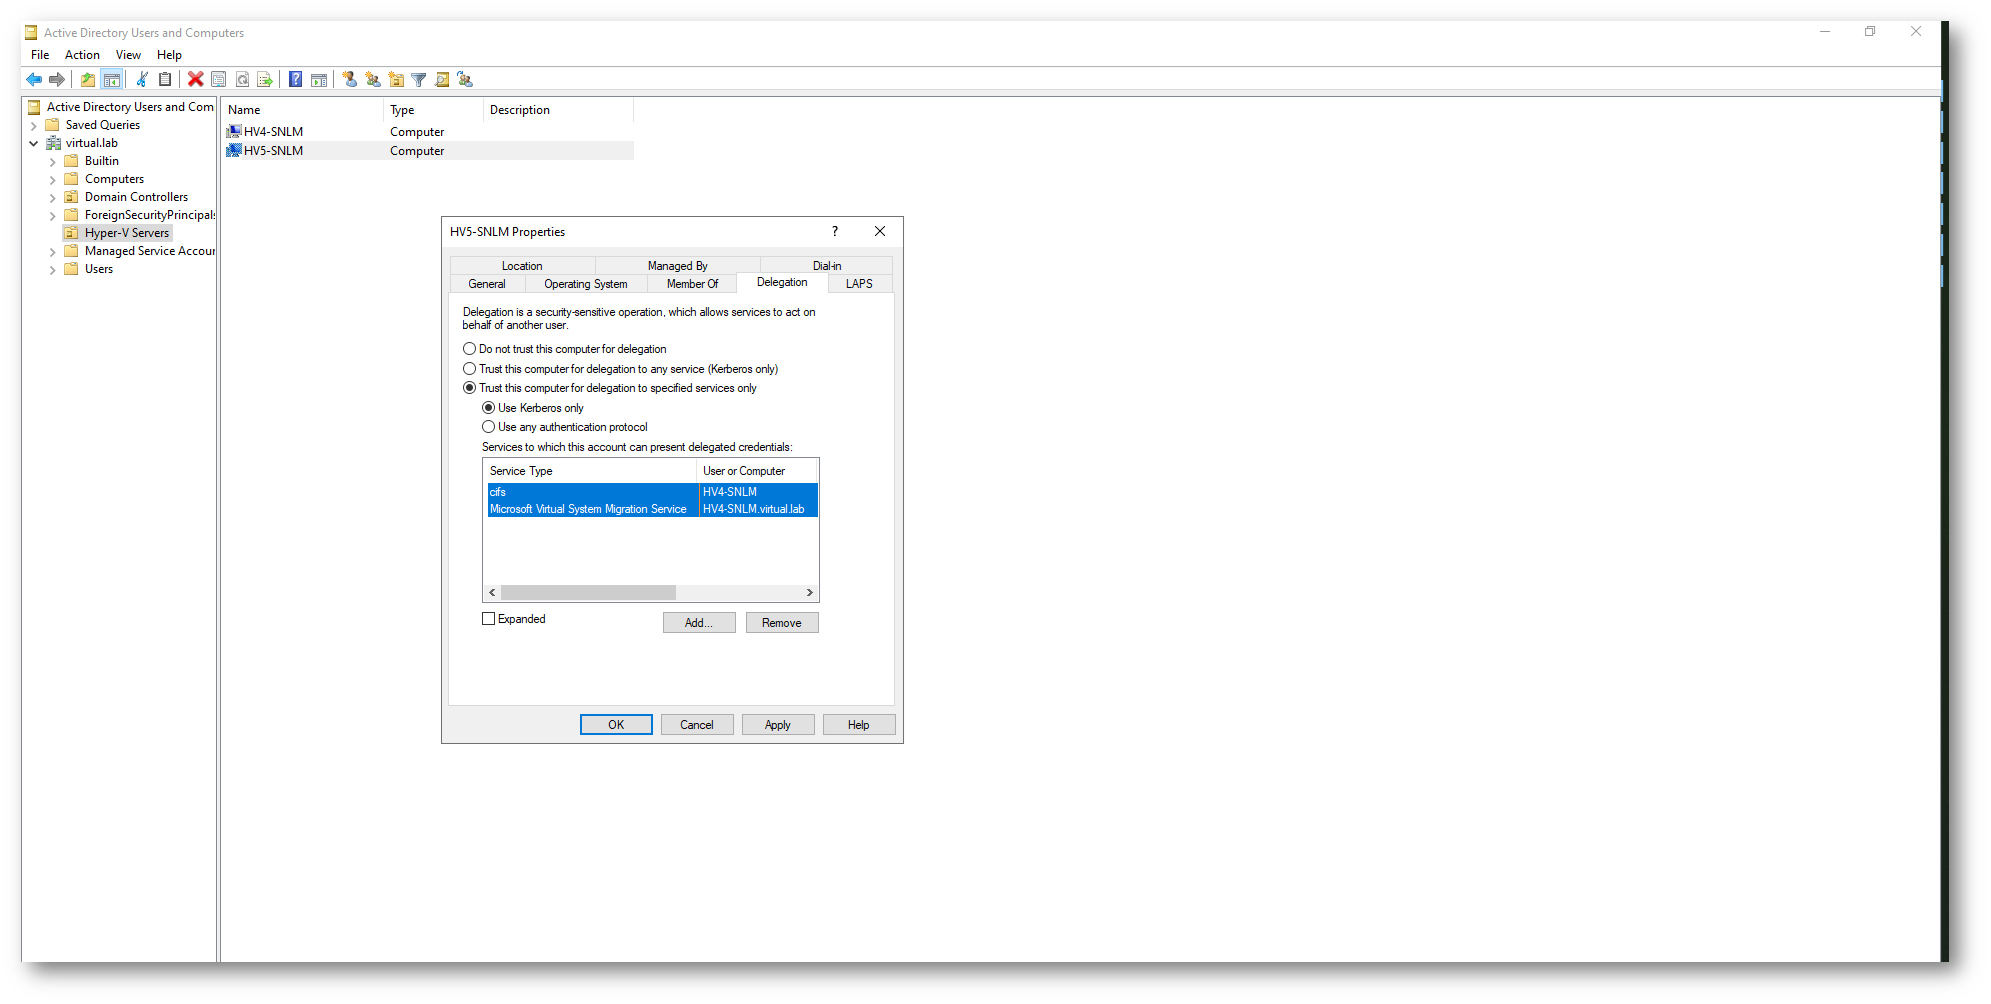The width and height of the screenshot is (1991, 1004).
Task: Click the Help button in Properties dialog
Action: tap(859, 725)
